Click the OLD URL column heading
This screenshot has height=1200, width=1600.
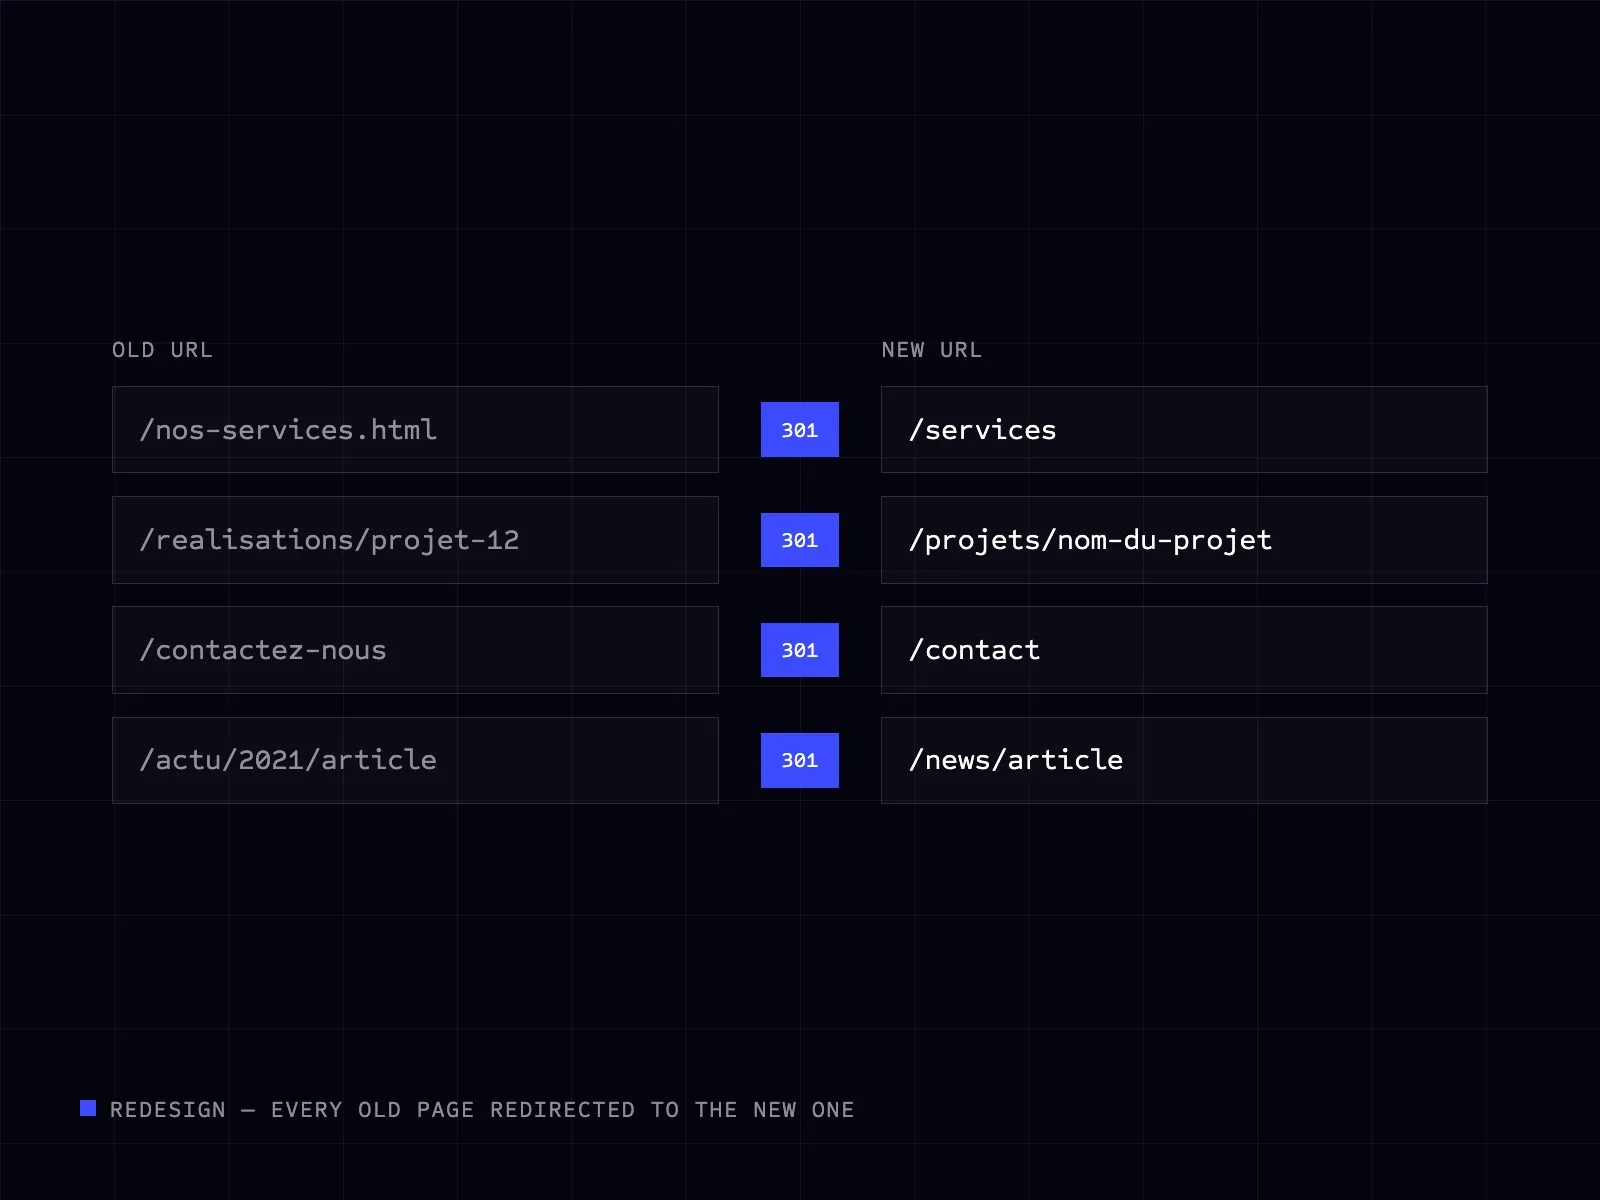tap(162, 350)
